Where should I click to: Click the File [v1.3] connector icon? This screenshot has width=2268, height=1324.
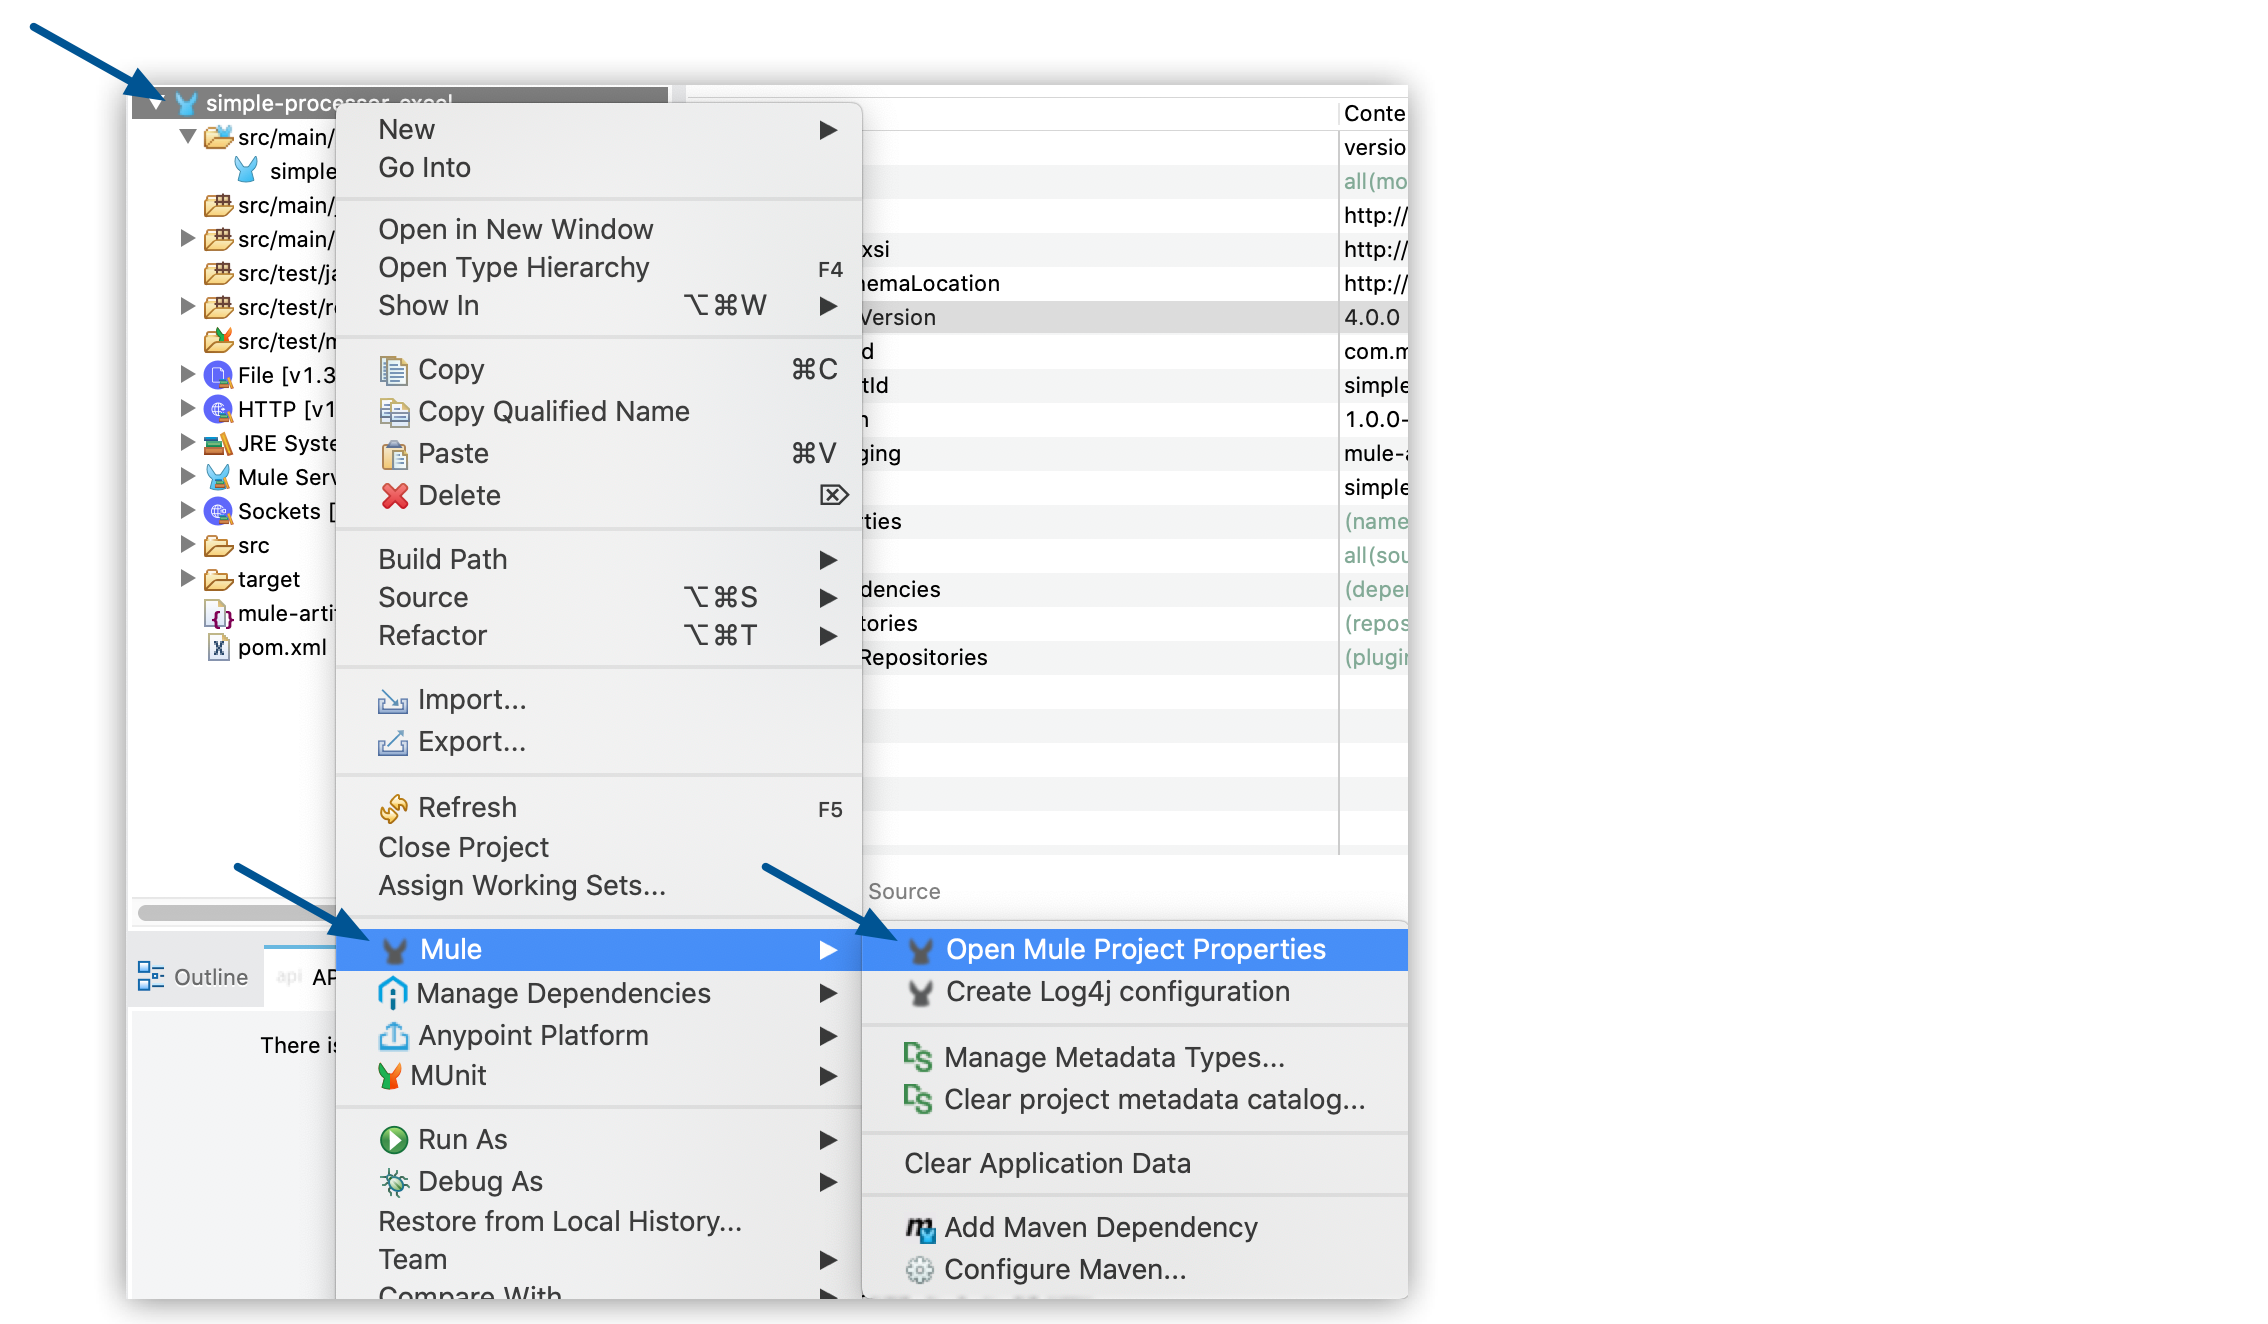pos(217,375)
